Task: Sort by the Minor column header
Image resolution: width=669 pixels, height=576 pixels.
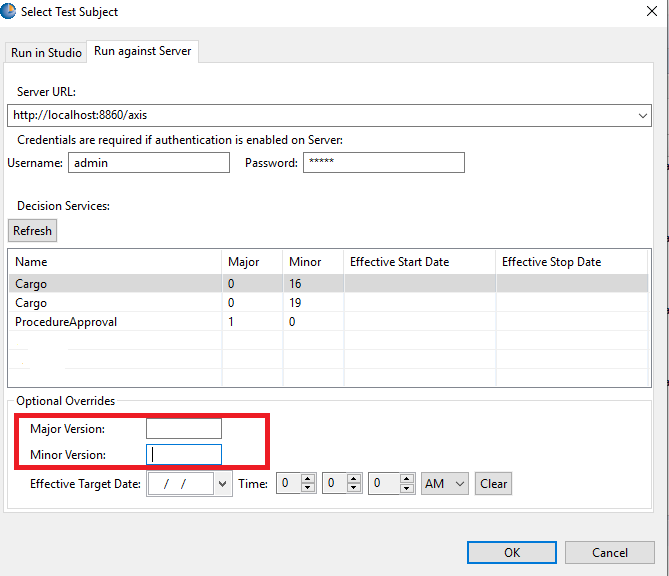Action: pyautogui.click(x=313, y=262)
